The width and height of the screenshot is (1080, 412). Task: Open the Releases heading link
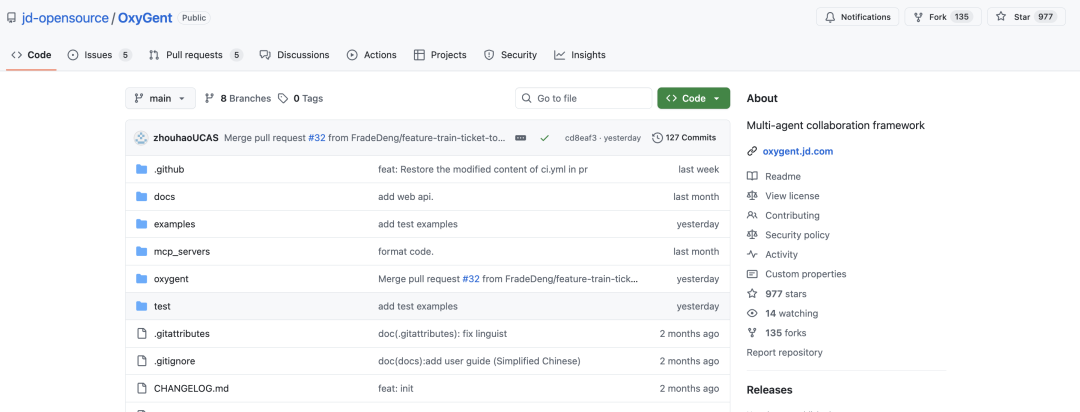769,390
